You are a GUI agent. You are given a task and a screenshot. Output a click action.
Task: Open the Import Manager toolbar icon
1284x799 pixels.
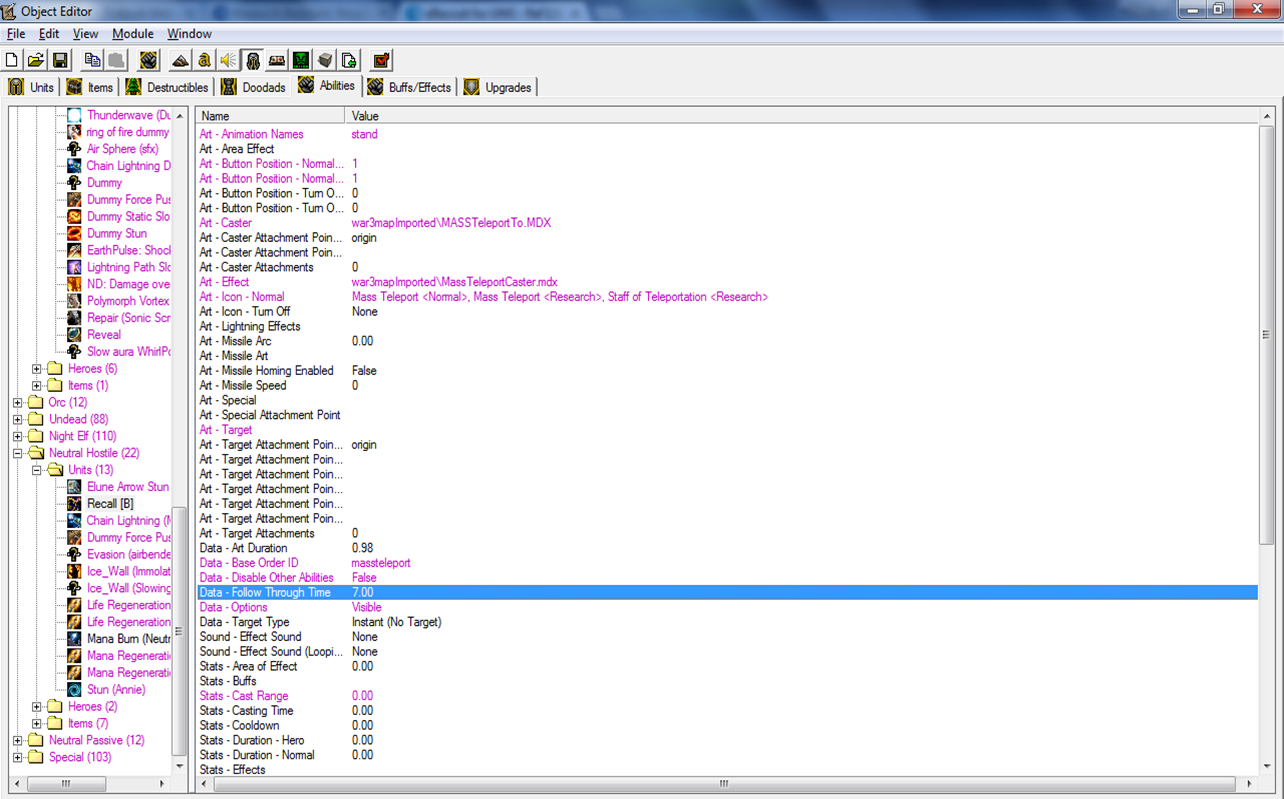348,61
